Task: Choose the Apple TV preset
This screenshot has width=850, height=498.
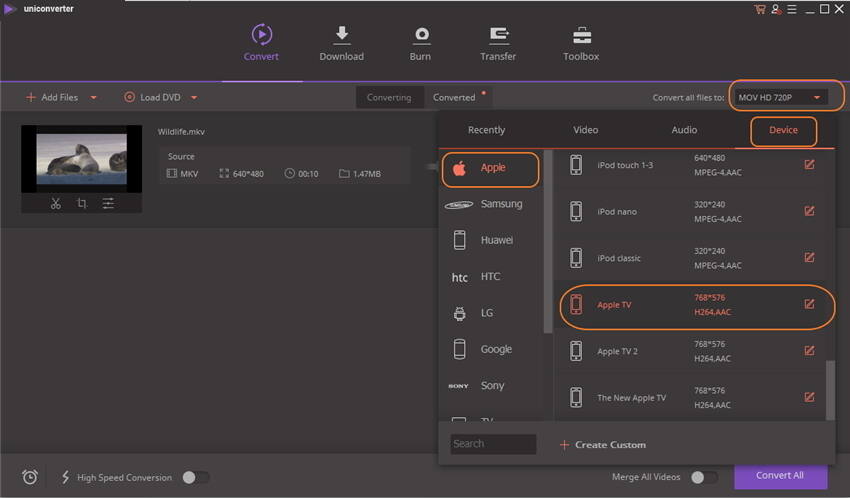Action: [x=691, y=305]
